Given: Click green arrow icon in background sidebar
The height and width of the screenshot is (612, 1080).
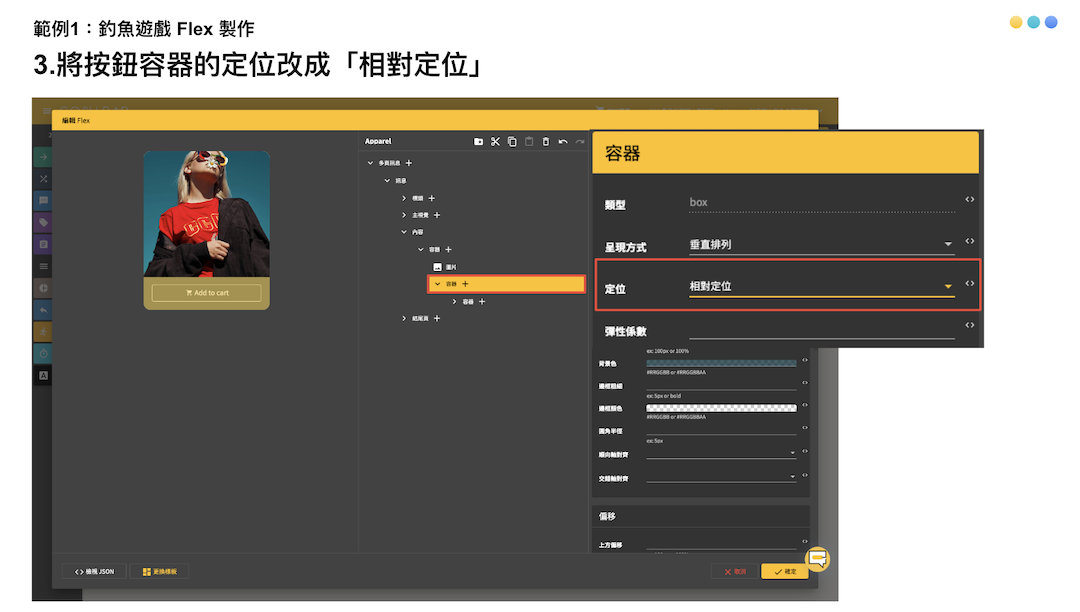Looking at the screenshot, I should [x=43, y=157].
